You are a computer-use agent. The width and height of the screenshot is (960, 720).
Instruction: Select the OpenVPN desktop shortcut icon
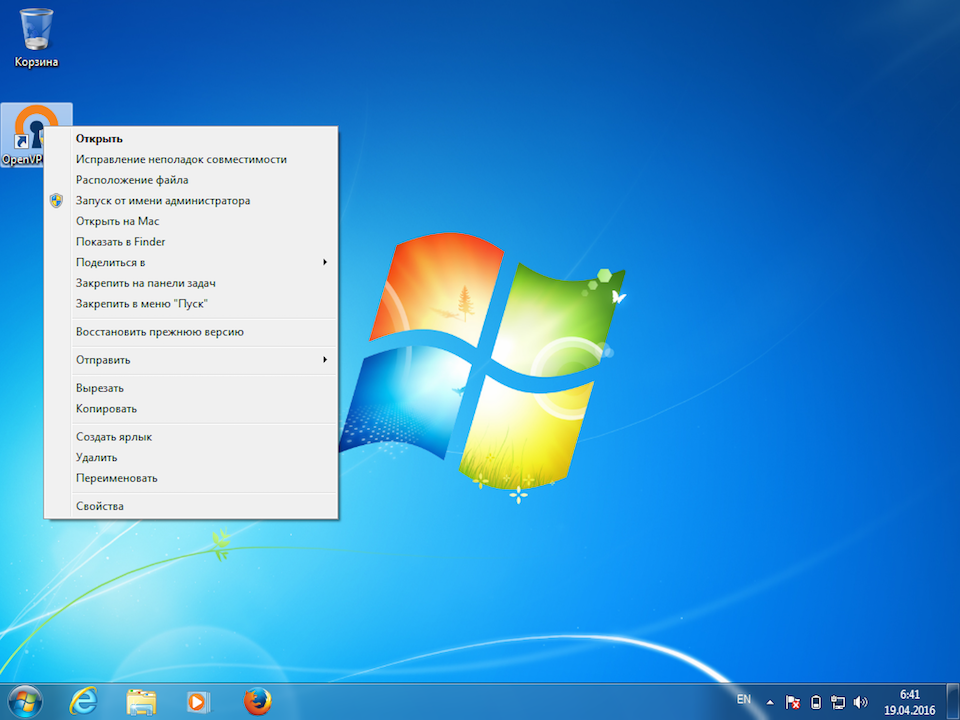24,135
